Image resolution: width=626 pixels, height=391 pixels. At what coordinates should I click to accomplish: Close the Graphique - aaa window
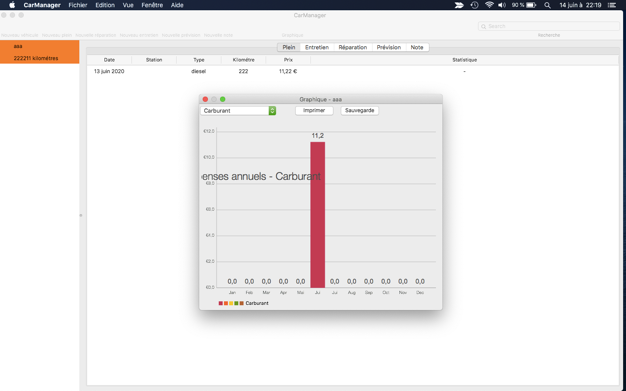coord(205,99)
